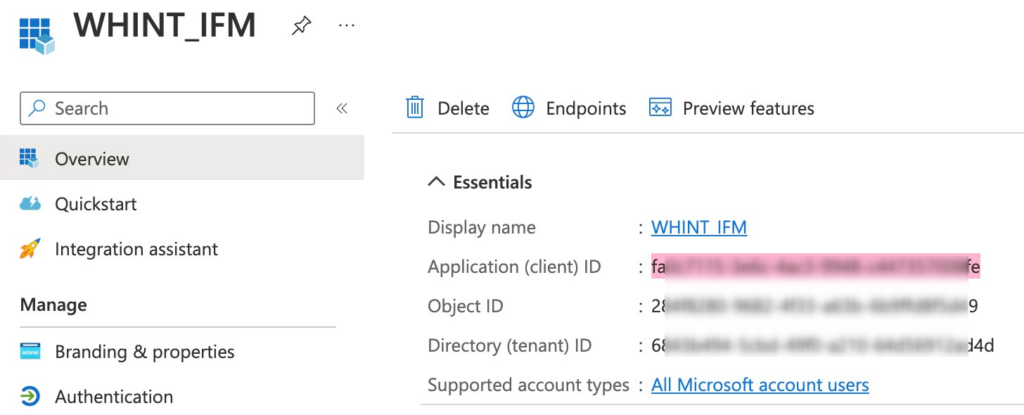Select Overview in the sidebar
Viewport: 1024px width, 415px height.
click(x=182, y=158)
